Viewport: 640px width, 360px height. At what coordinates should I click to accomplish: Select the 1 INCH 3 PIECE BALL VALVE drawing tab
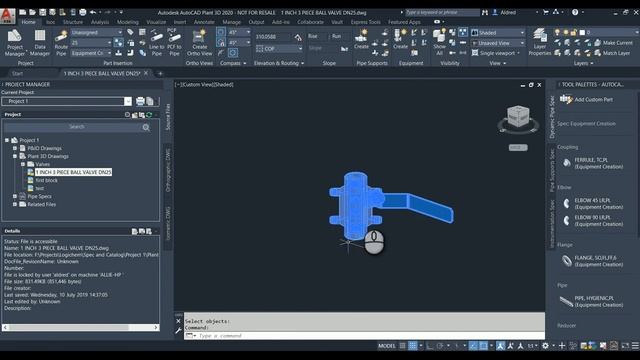[x=102, y=73]
